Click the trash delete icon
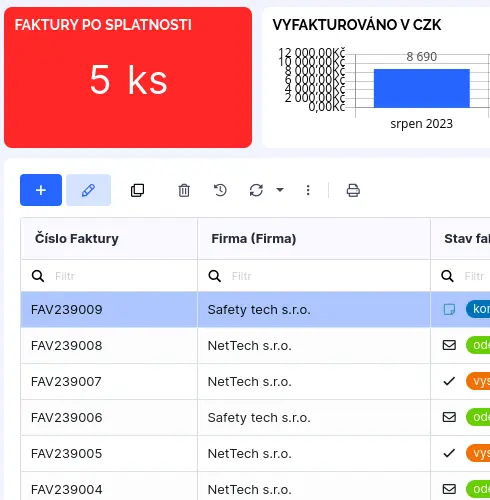The height and width of the screenshot is (500, 490). click(184, 190)
